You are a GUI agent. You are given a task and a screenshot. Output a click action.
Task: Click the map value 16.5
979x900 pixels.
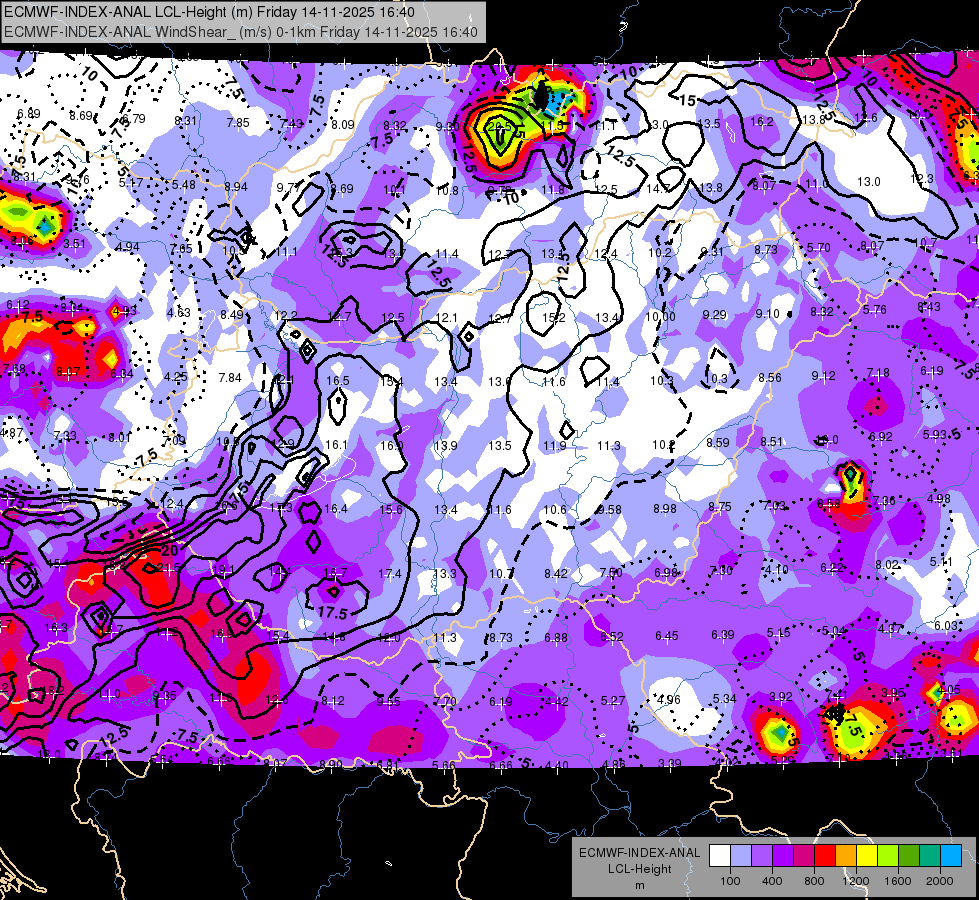pos(337,380)
